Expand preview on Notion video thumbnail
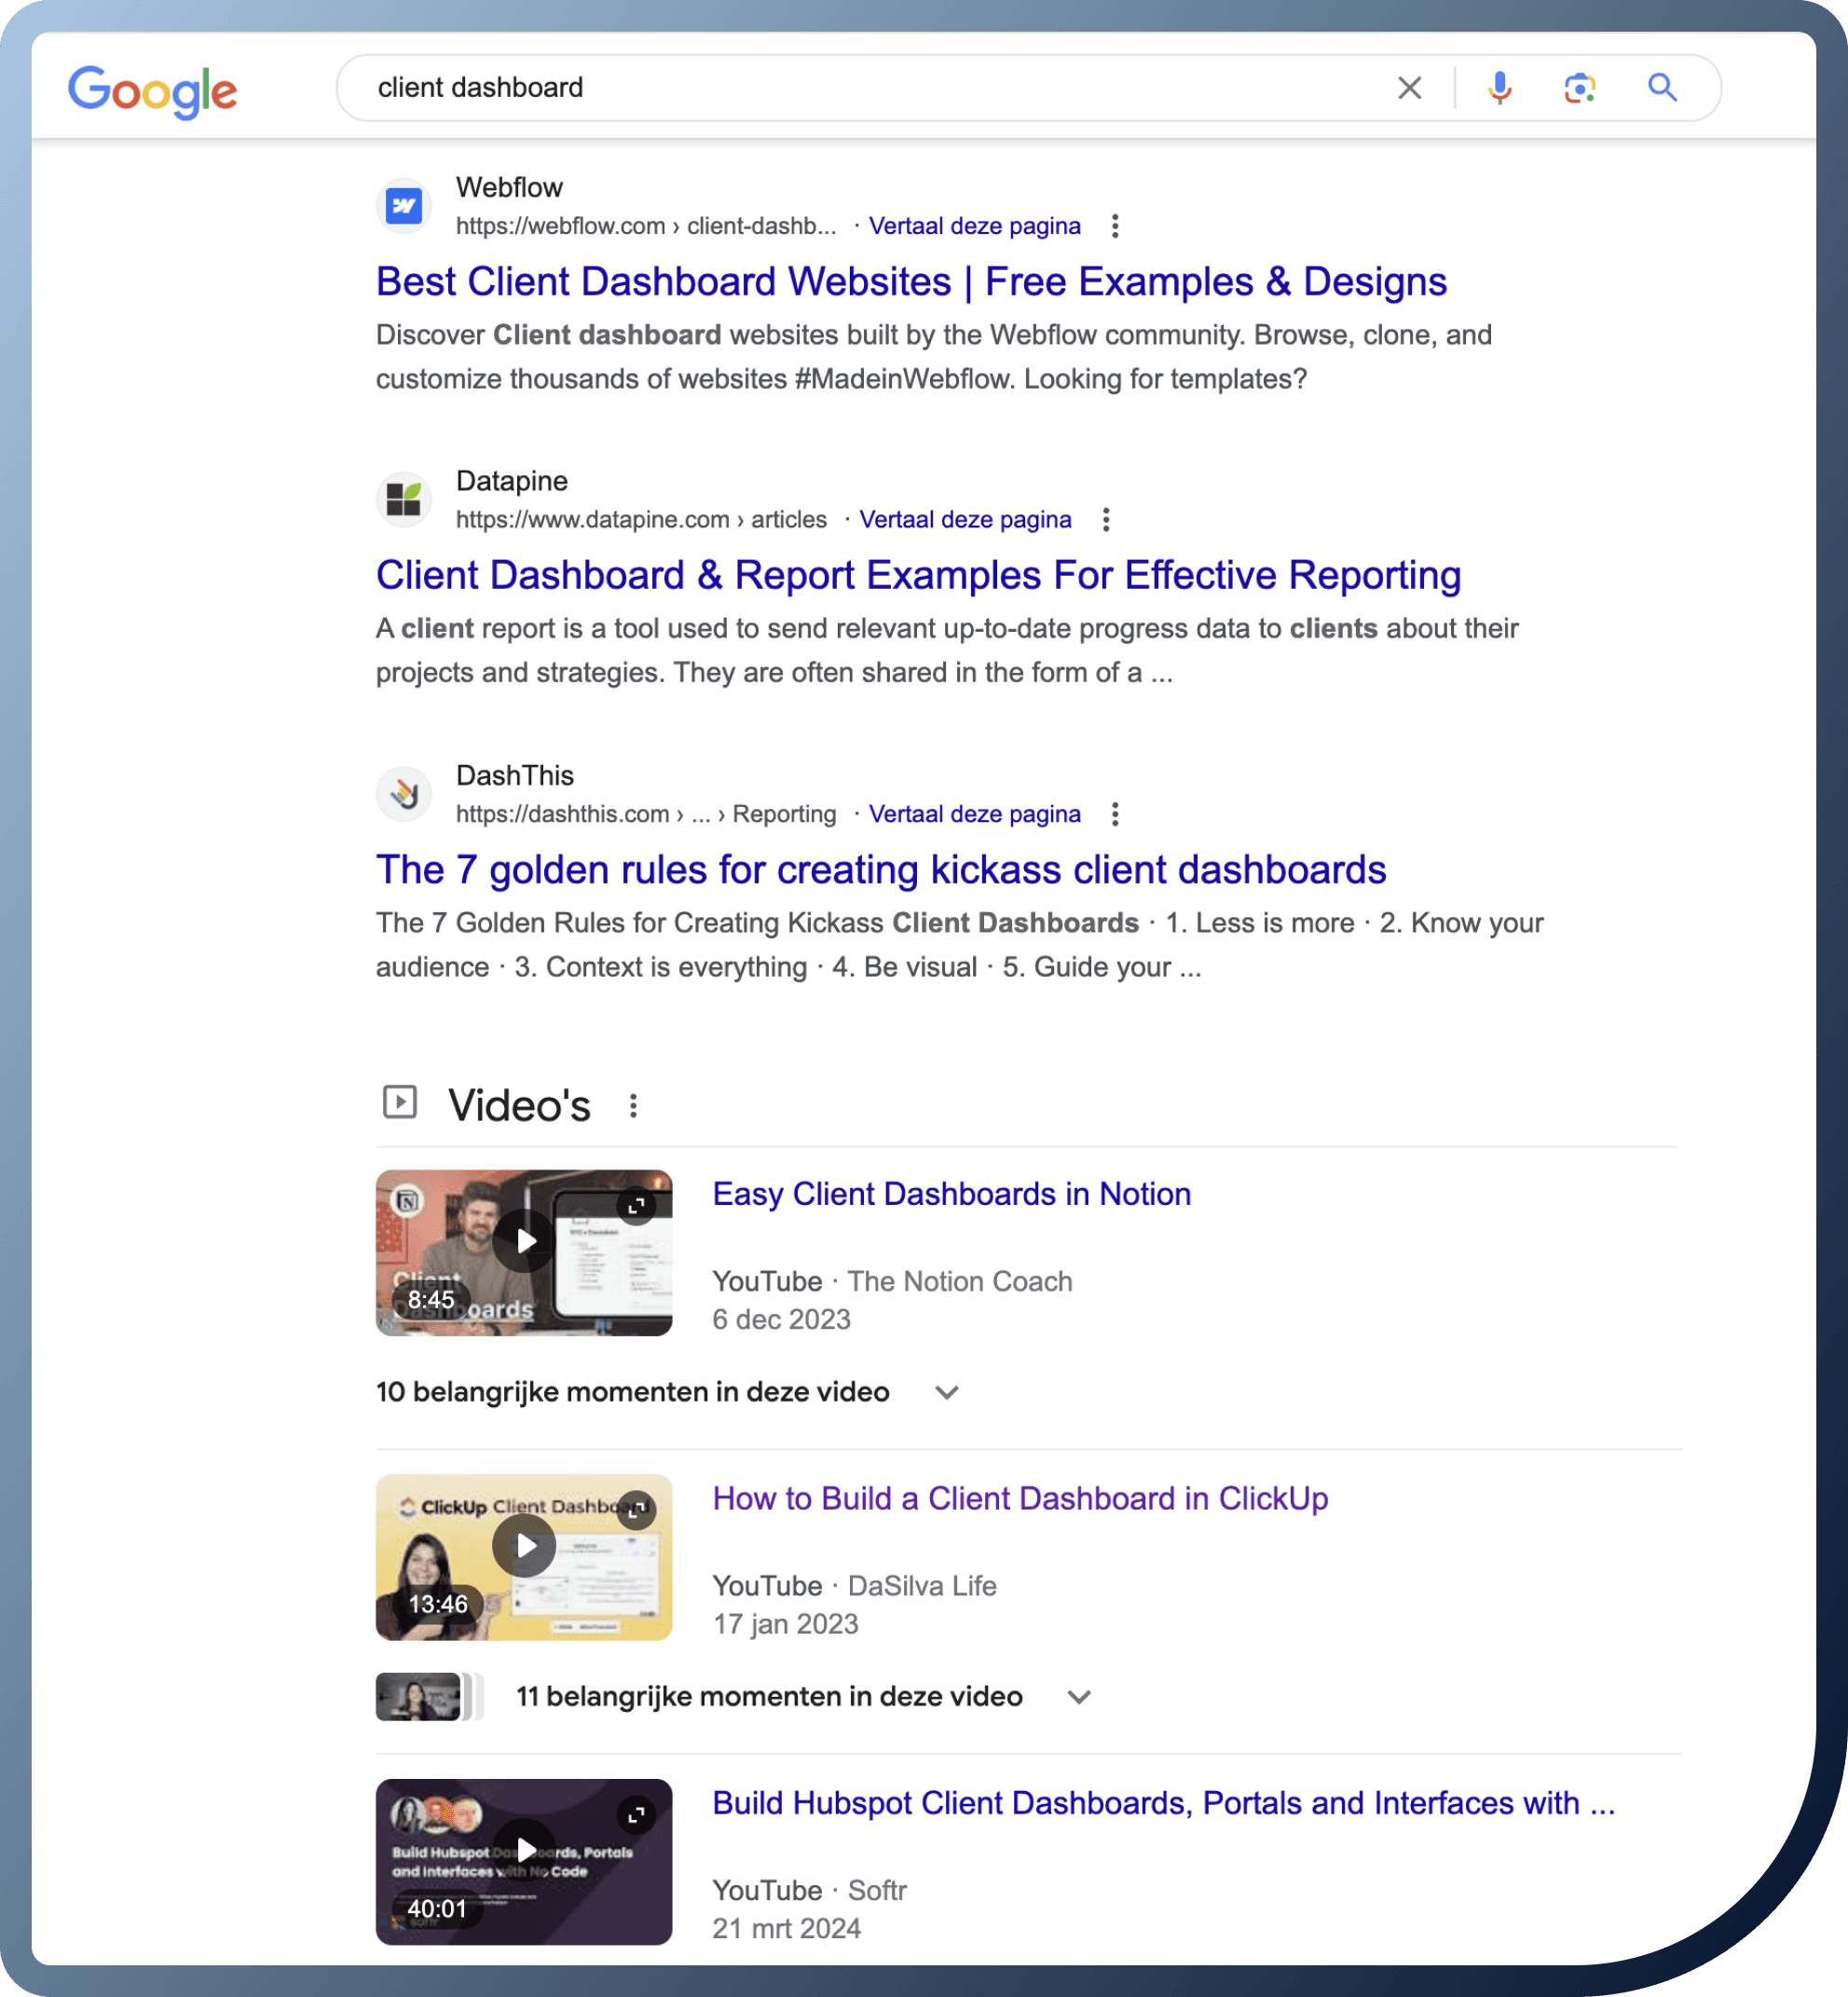Screen dimensions: 1848x1997 [x=636, y=1206]
